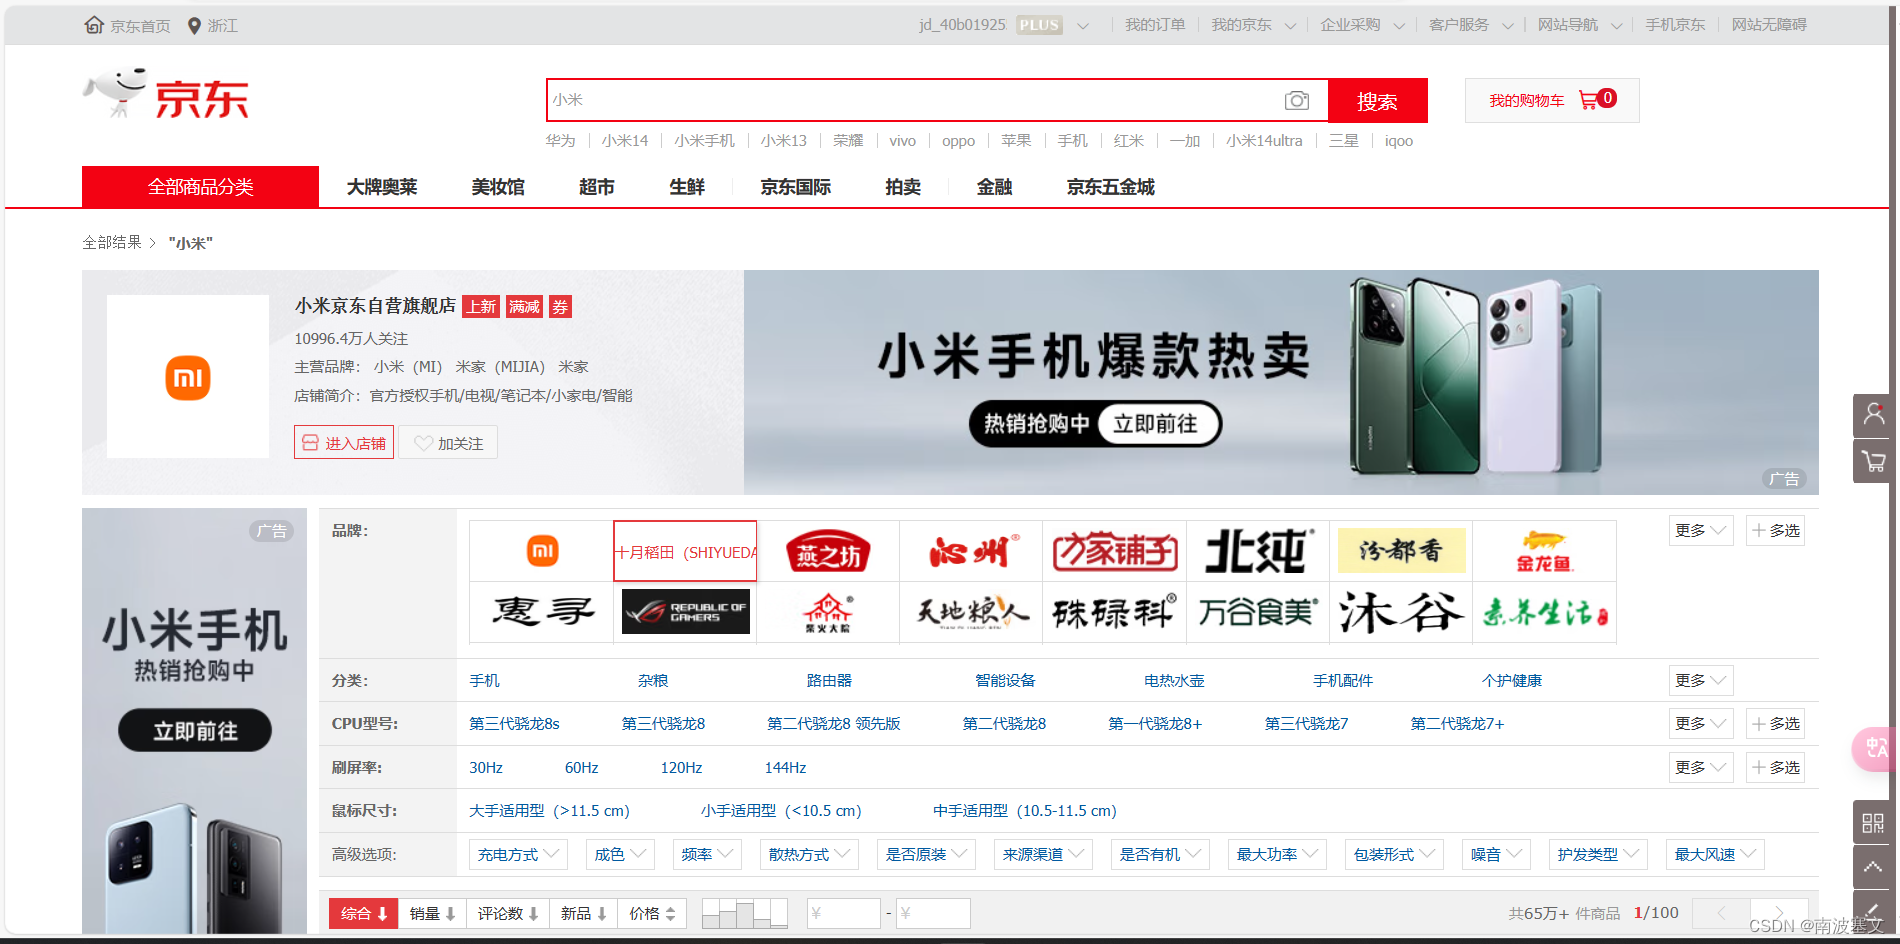Click the Xiaomi store logo thumbnail
1900x944 pixels.
(188, 377)
